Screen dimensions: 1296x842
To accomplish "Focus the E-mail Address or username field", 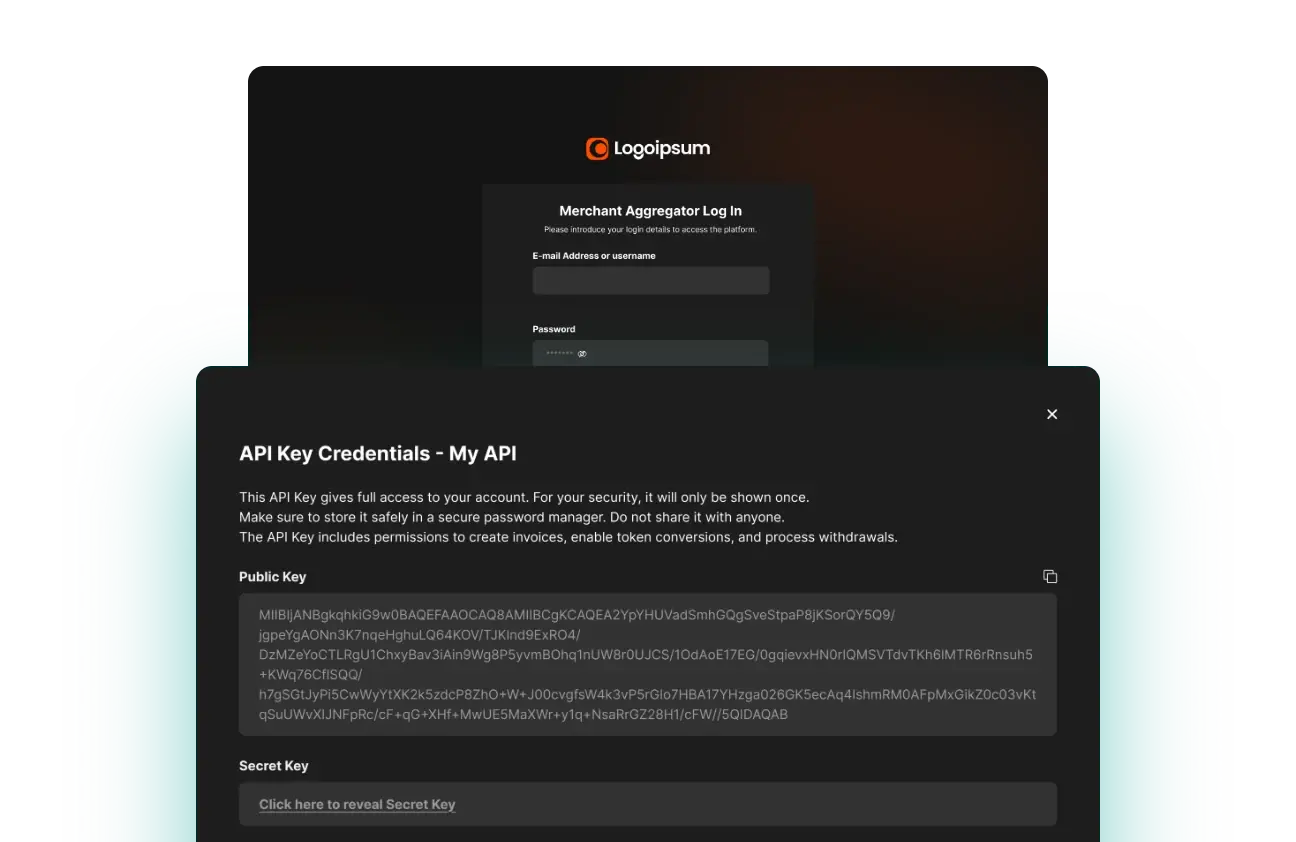I will coord(651,280).
